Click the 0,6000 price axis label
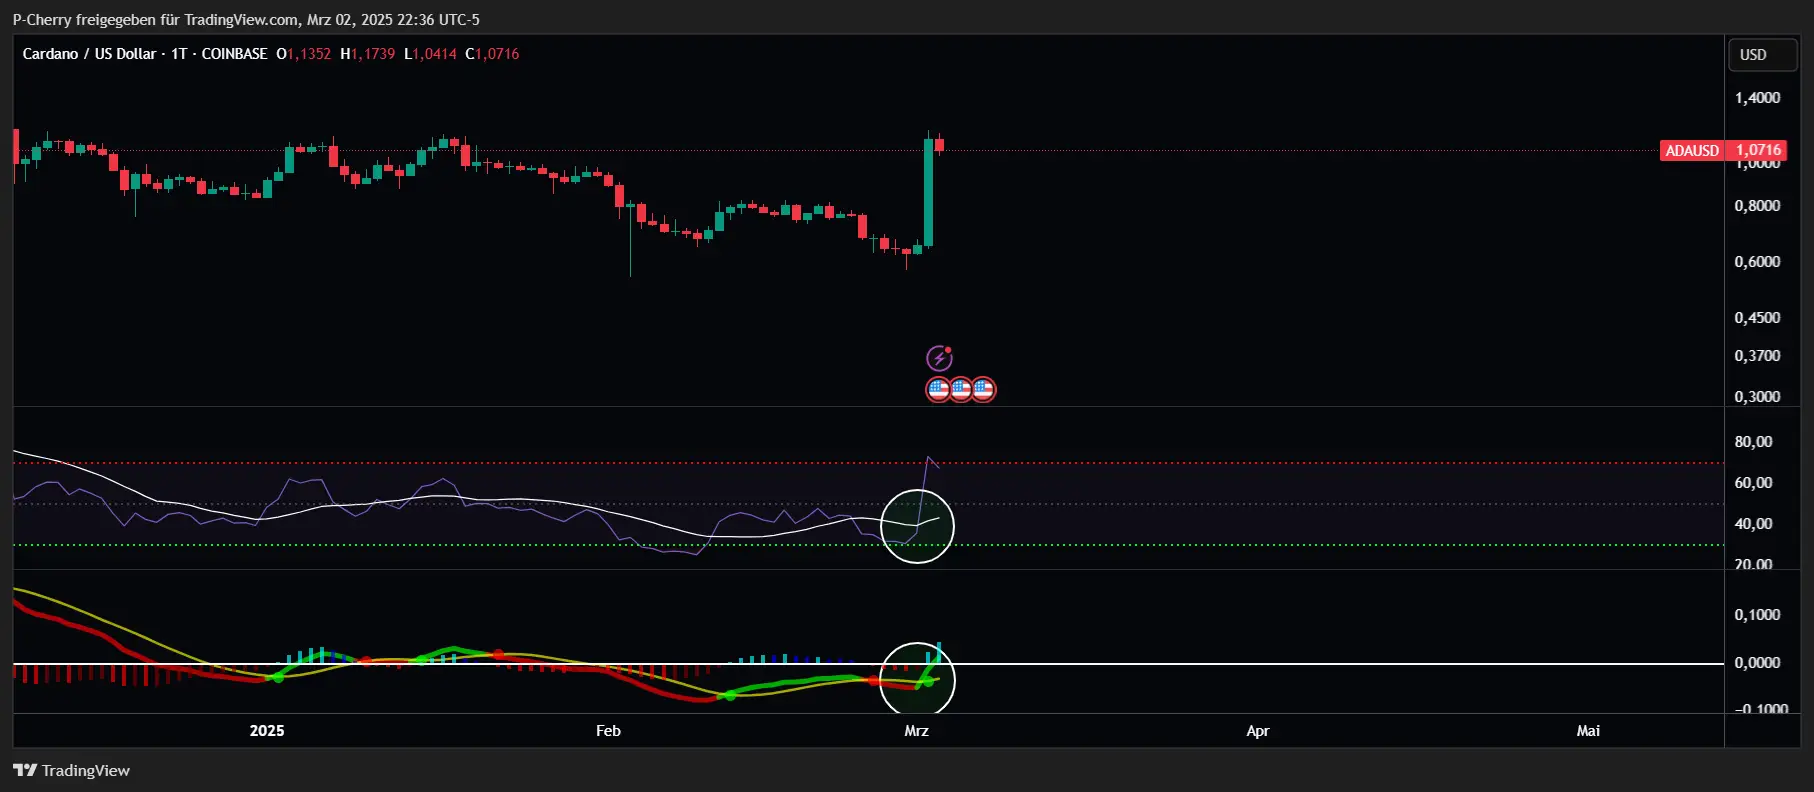This screenshot has width=1814, height=792. point(1757,262)
